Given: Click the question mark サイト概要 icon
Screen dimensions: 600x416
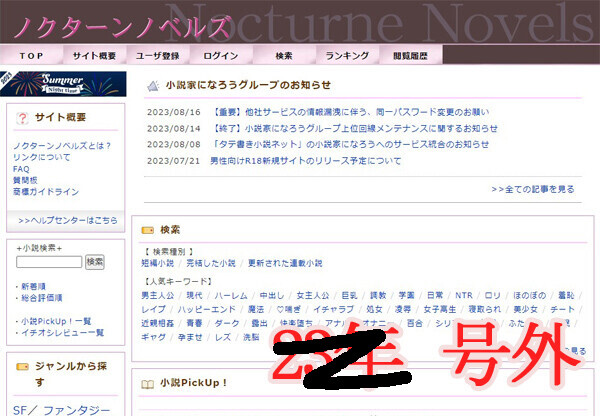Looking at the screenshot, I should (22, 118).
